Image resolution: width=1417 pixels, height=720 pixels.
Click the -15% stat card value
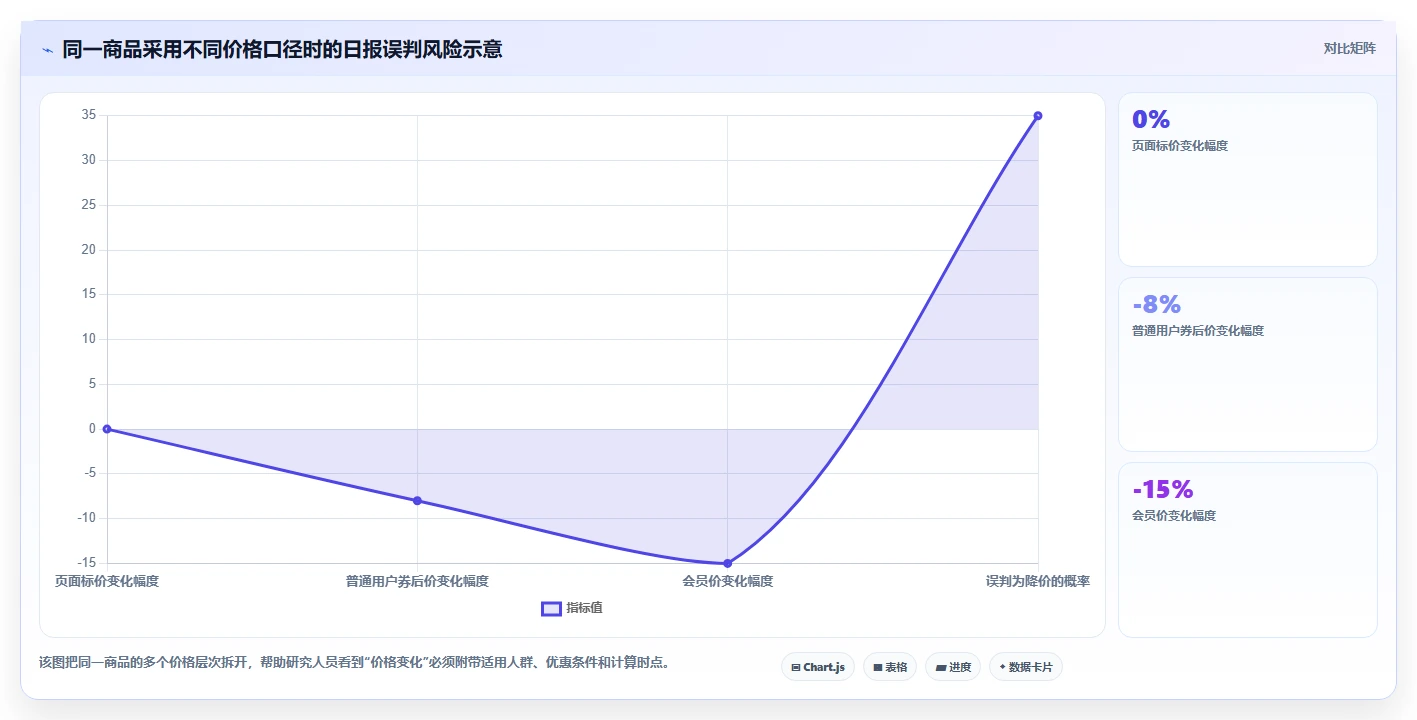point(1163,489)
